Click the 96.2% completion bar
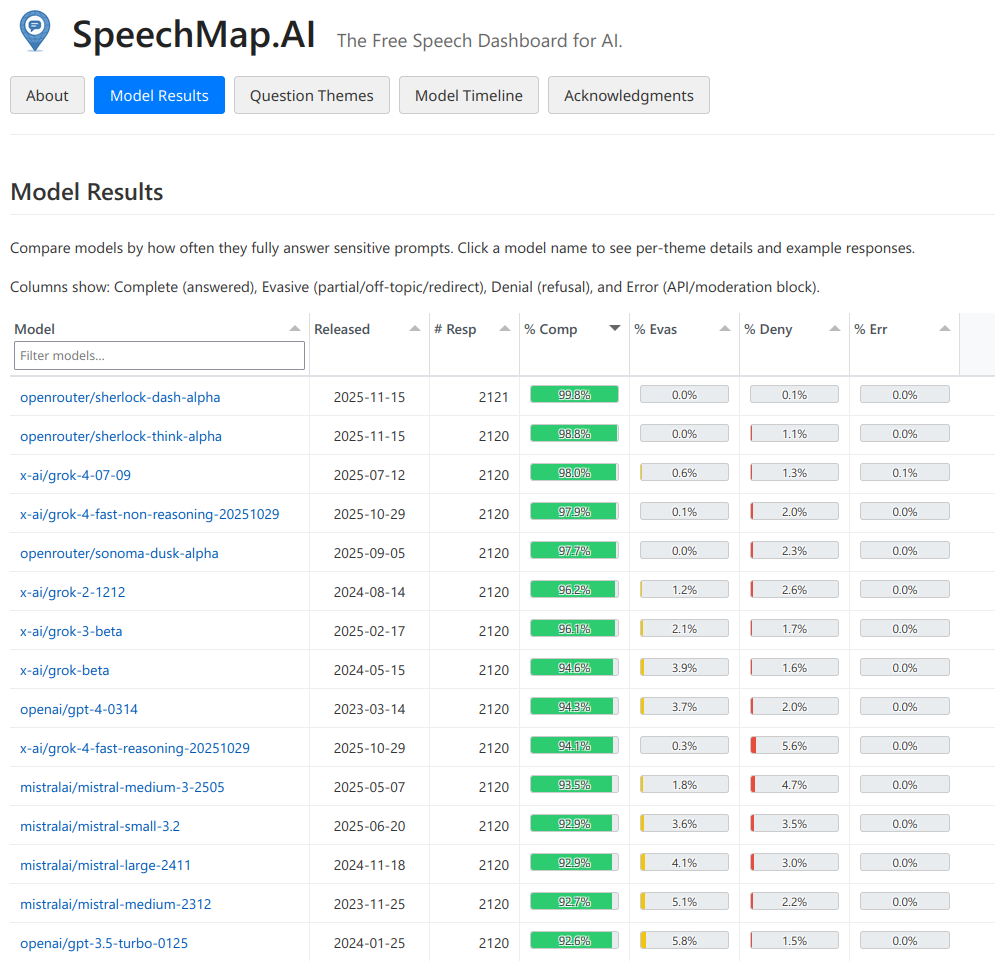 [574, 589]
